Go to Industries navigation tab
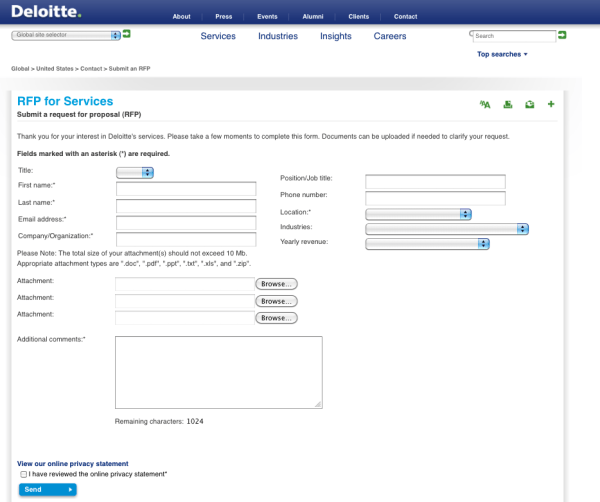This screenshot has width=600, height=502. pyautogui.click(x=278, y=36)
